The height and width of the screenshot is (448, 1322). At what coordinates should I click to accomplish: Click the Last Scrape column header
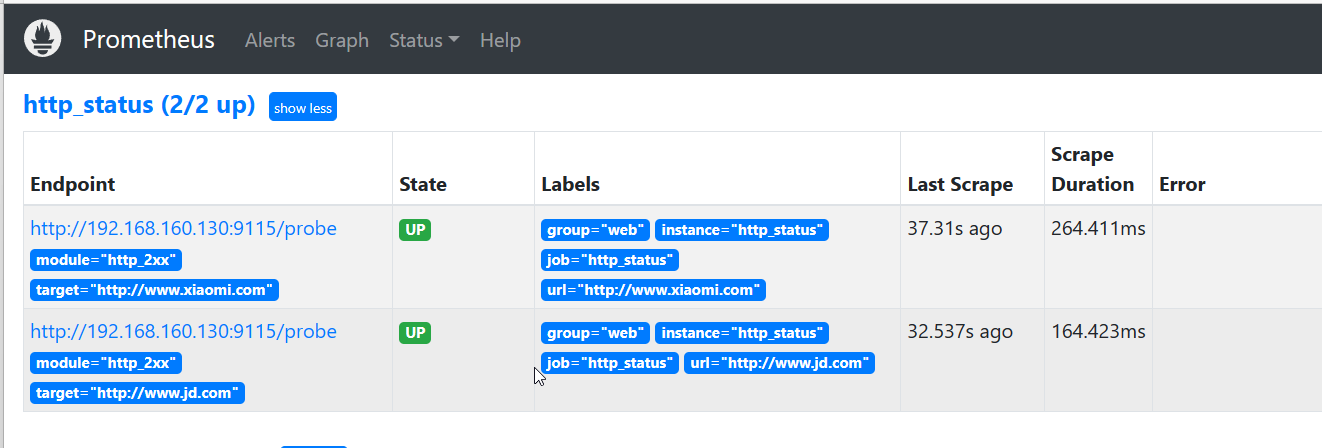(x=960, y=184)
